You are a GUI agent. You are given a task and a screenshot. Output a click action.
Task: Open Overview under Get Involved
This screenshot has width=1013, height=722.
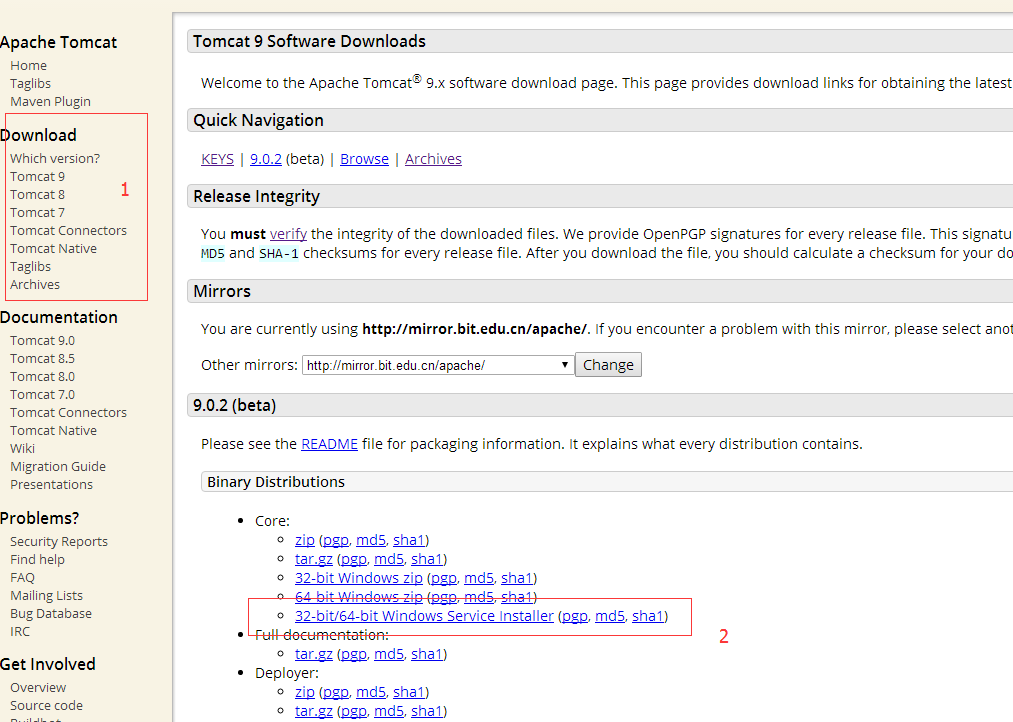pos(38,688)
